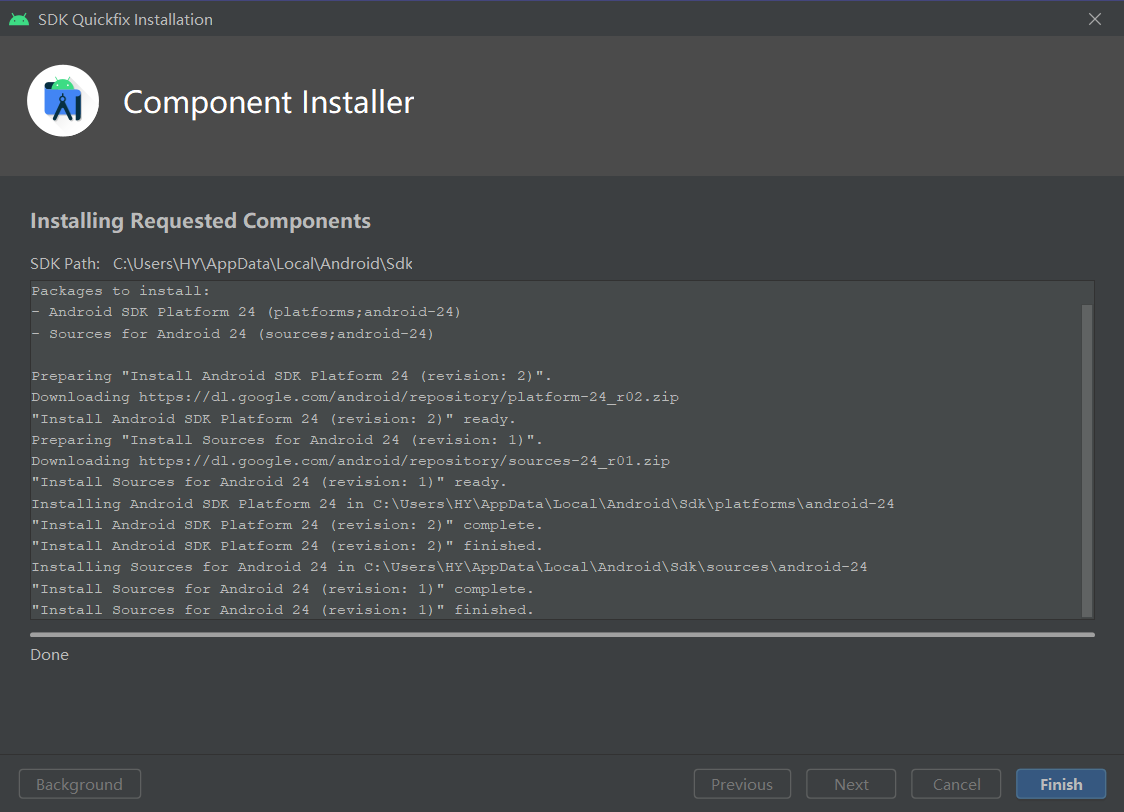Click the SDK Path value text
Image resolution: width=1124 pixels, height=812 pixels.
point(263,264)
